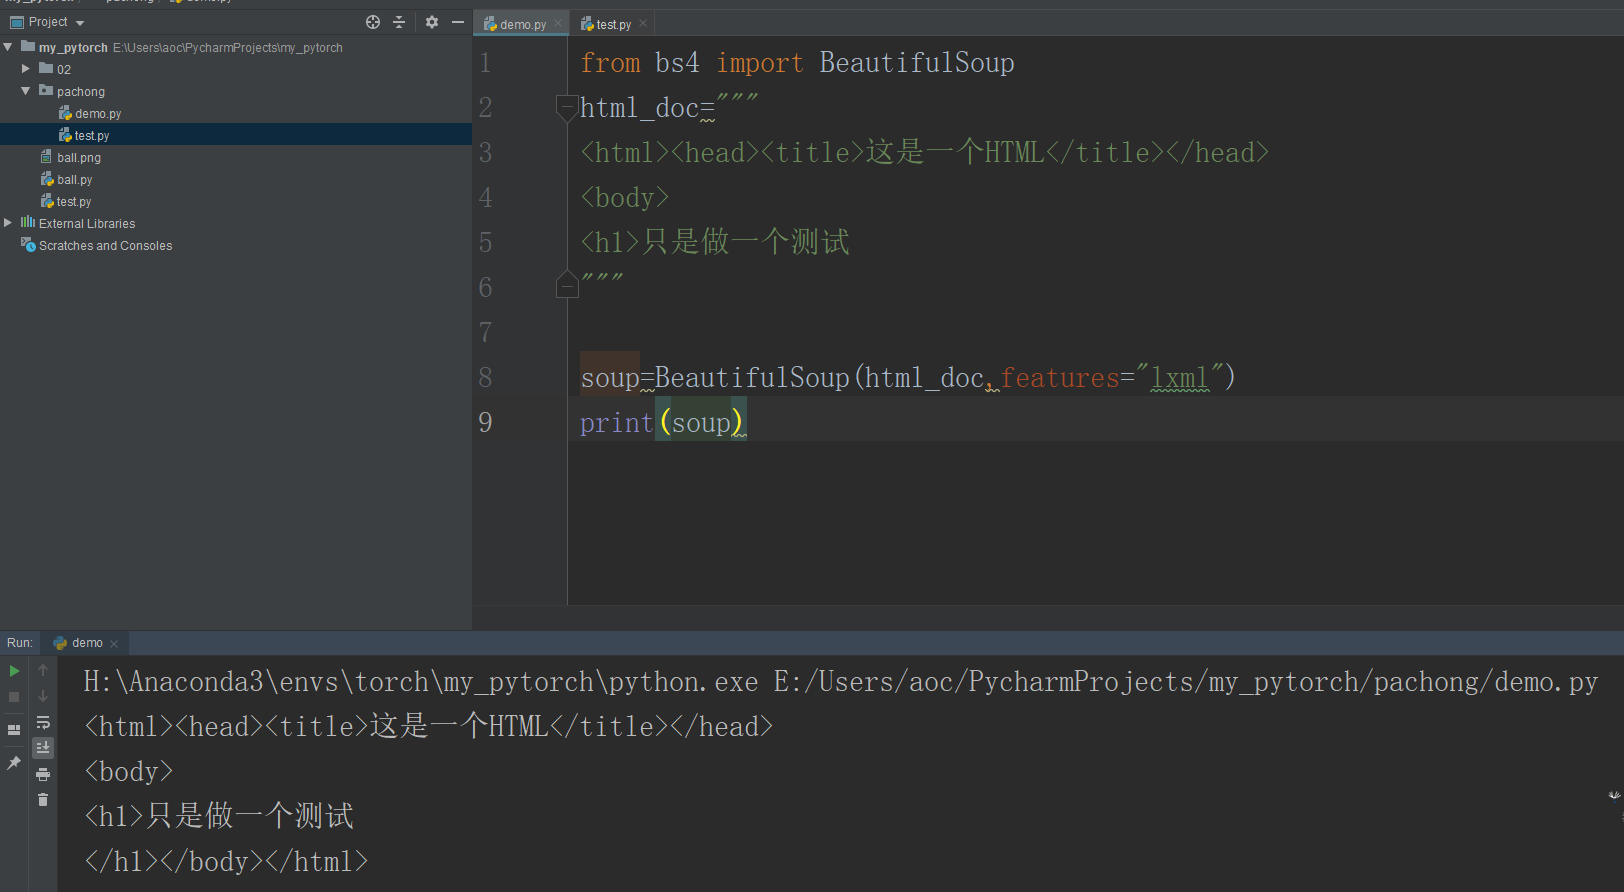Print the console output
The width and height of the screenshot is (1624, 892).
click(43, 774)
